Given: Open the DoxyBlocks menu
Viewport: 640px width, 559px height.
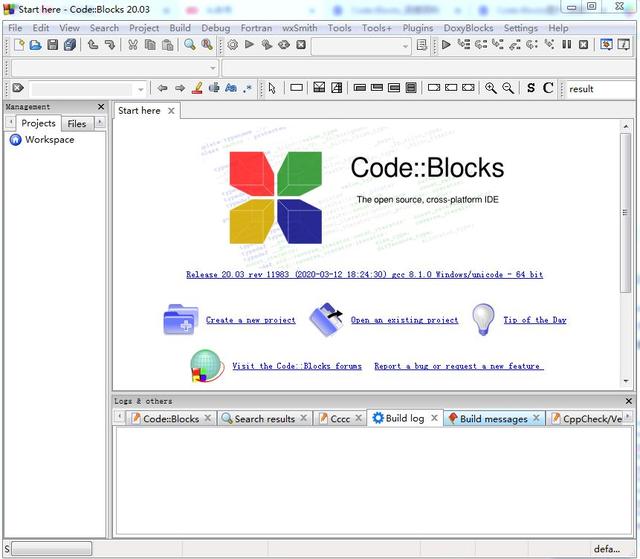Looking at the screenshot, I should pyautogui.click(x=468, y=28).
